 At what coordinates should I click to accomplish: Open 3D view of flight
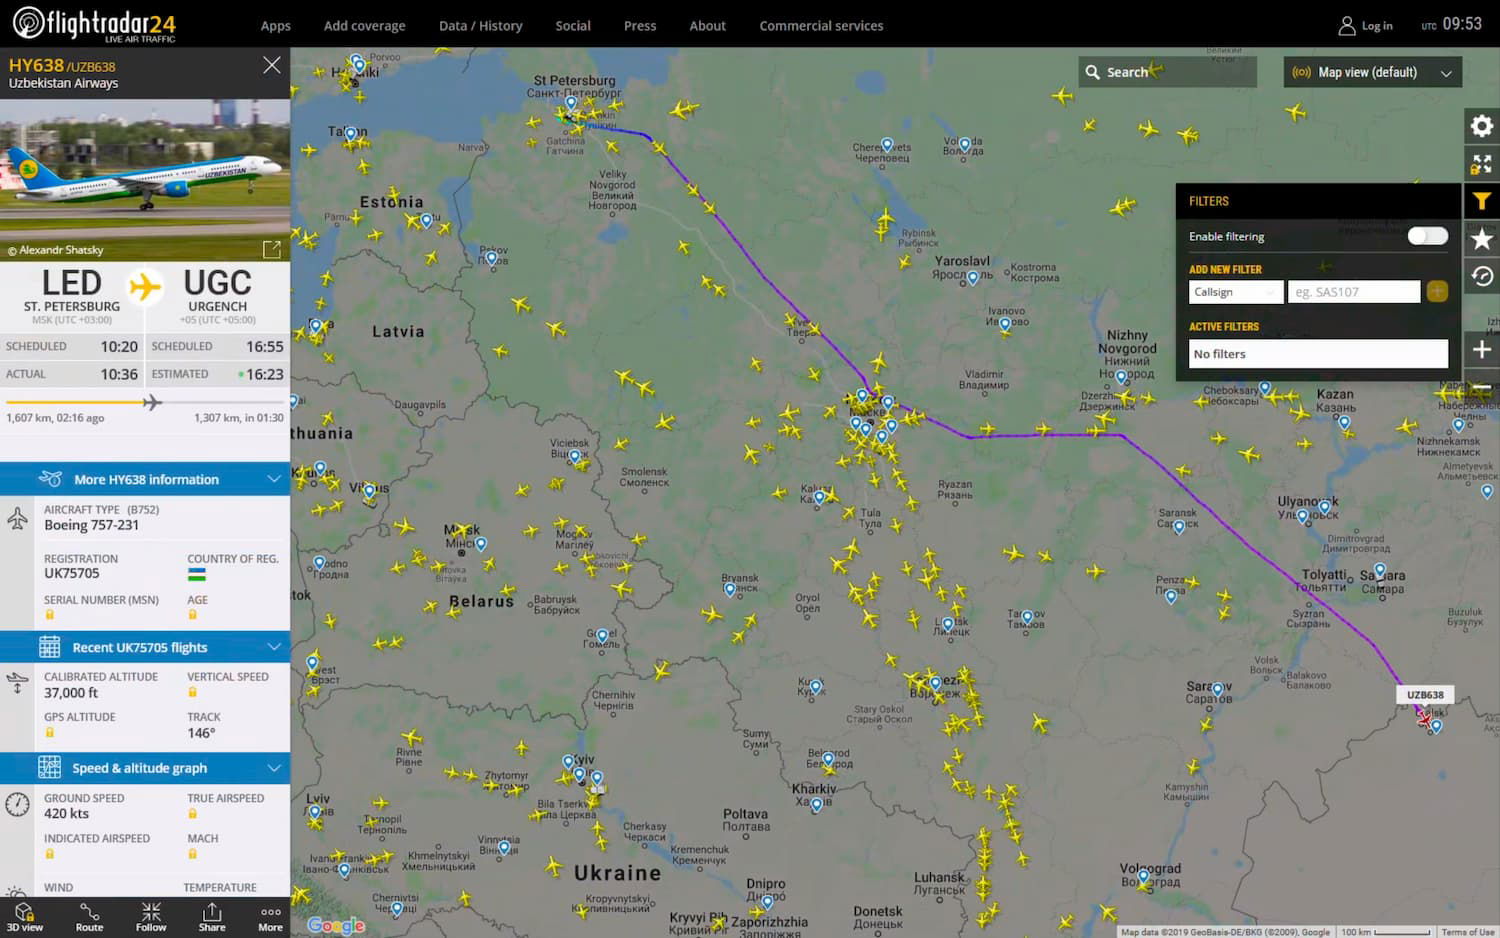coord(25,917)
